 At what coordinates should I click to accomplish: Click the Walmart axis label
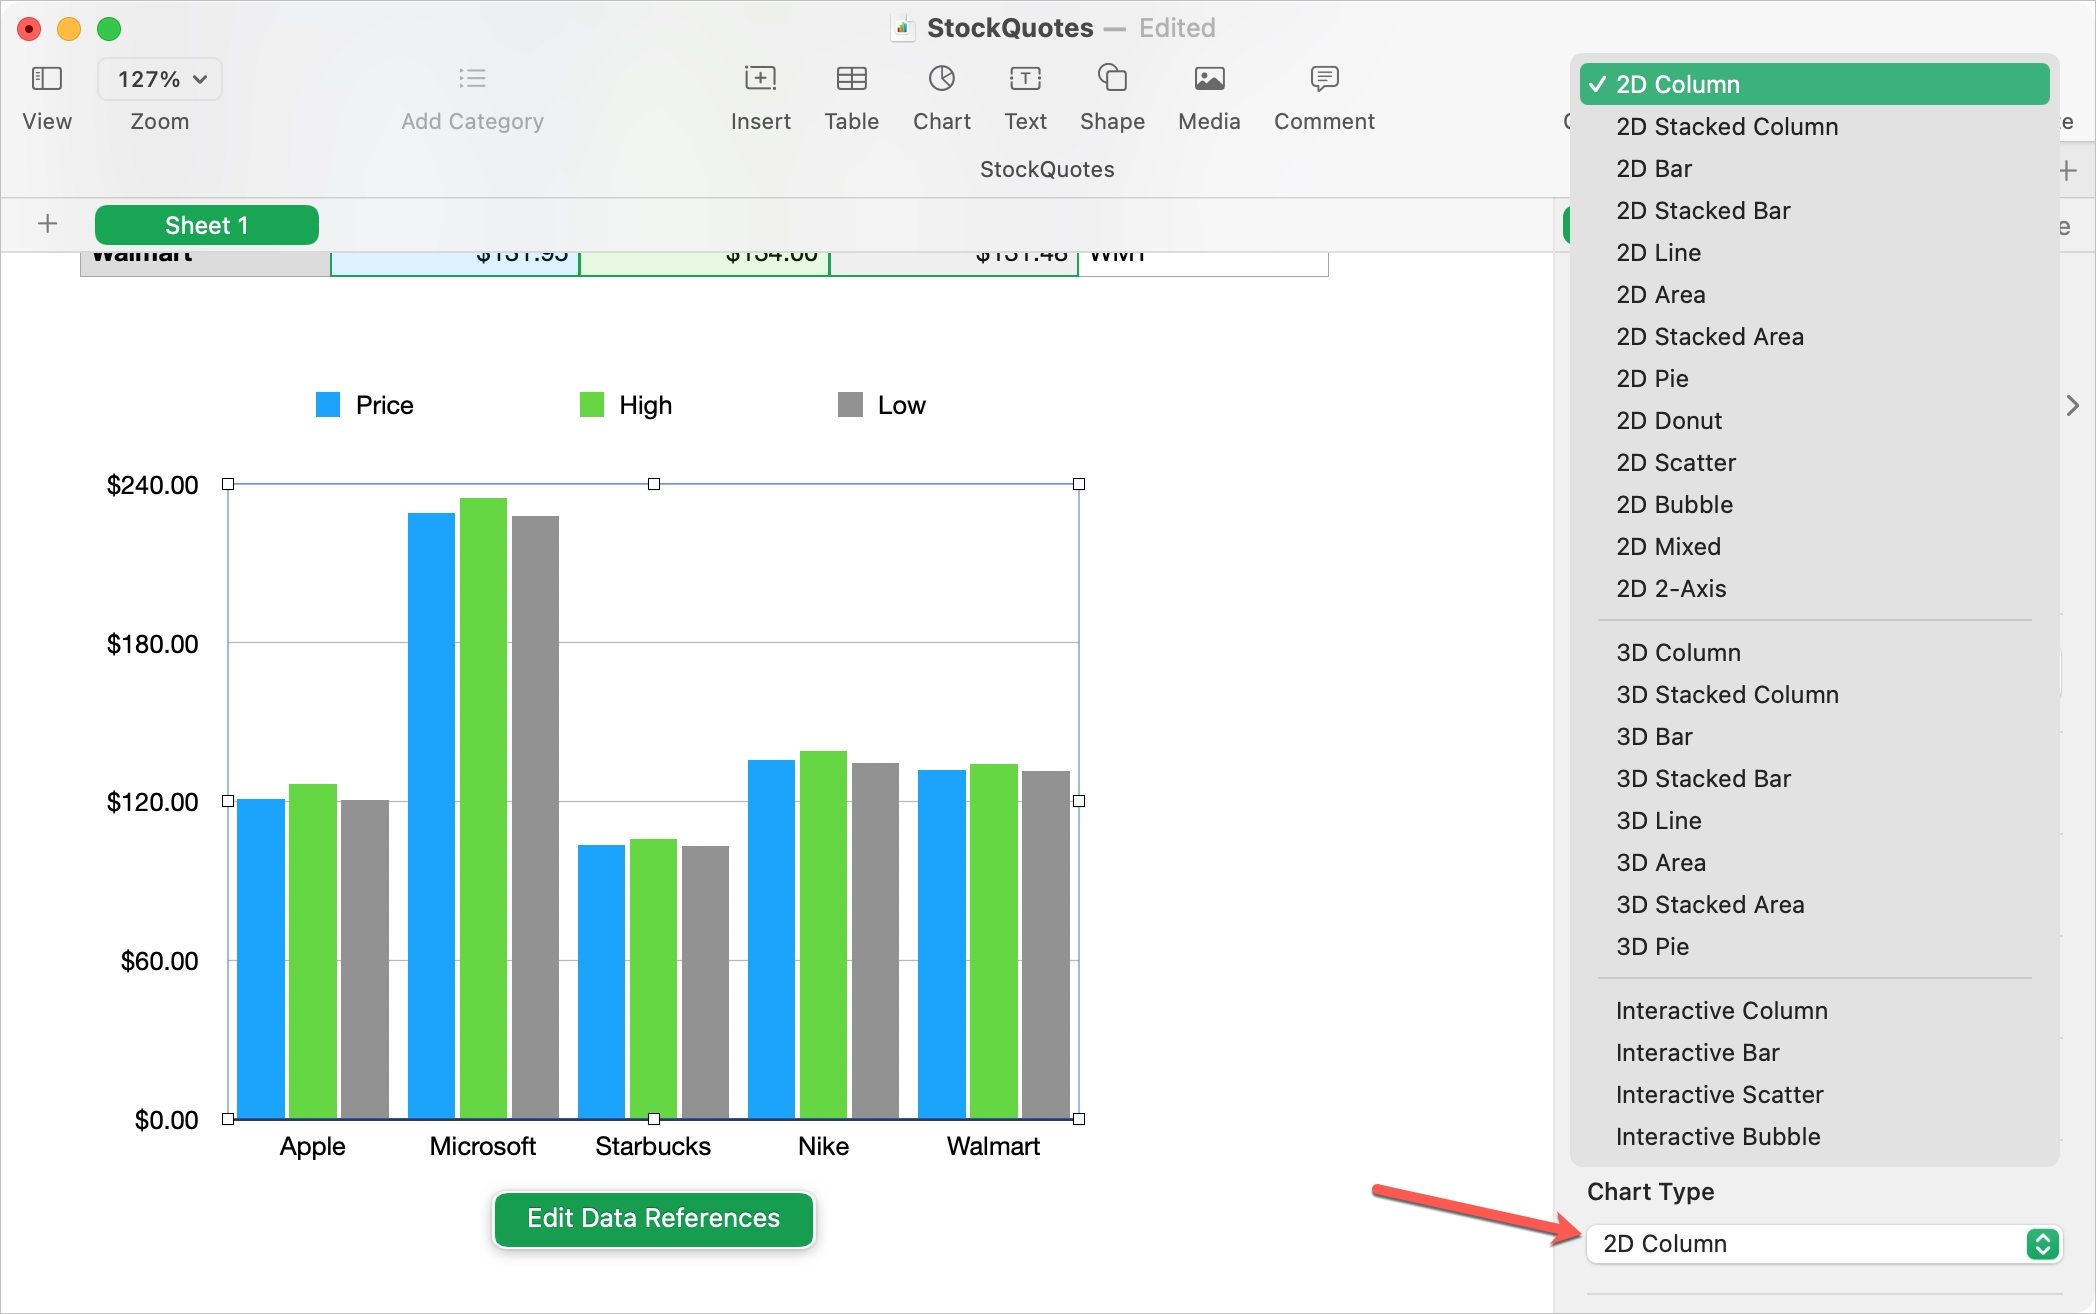click(x=993, y=1146)
